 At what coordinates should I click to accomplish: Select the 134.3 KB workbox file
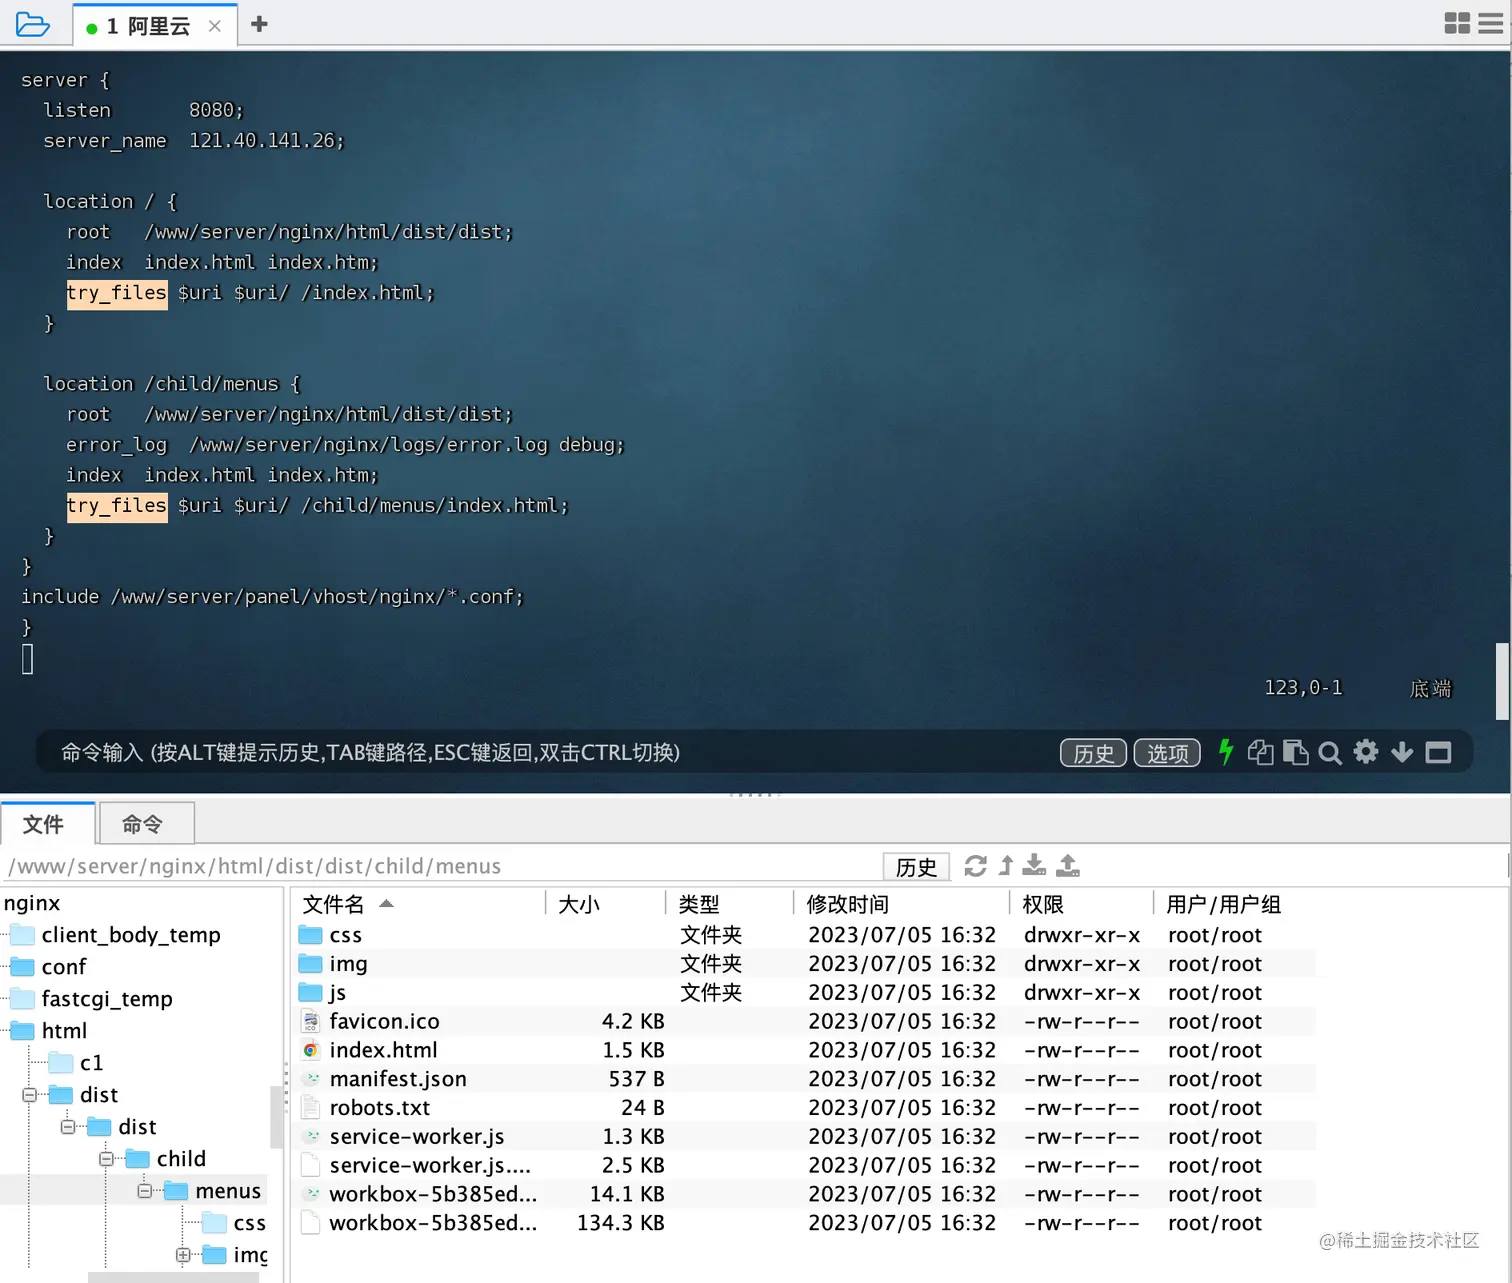[x=805, y=1223]
